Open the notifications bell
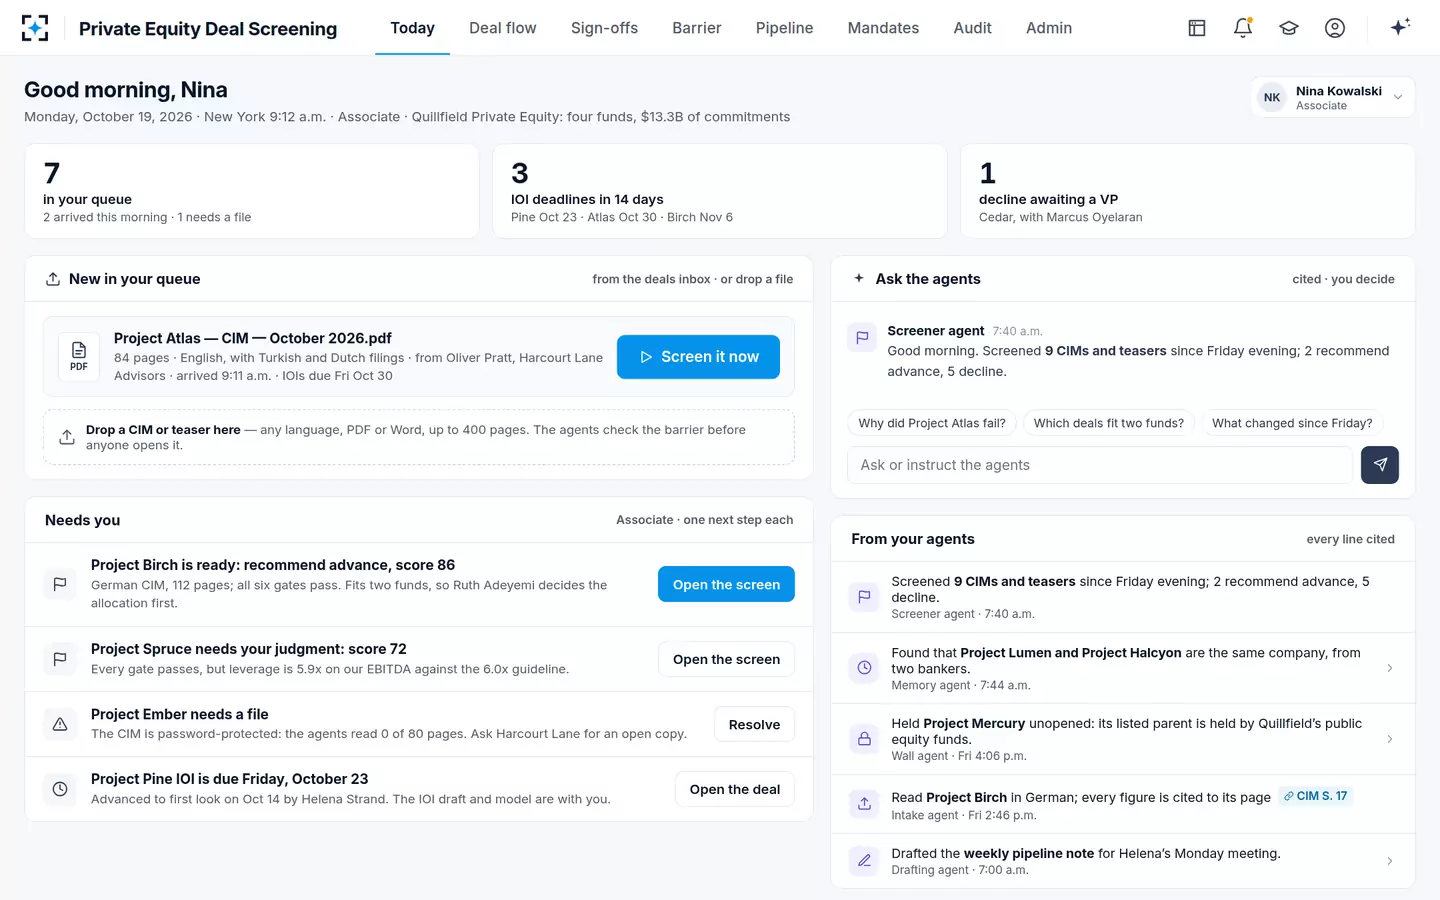The height and width of the screenshot is (900, 1440). pyautogui.click(x=1243, y=28)
